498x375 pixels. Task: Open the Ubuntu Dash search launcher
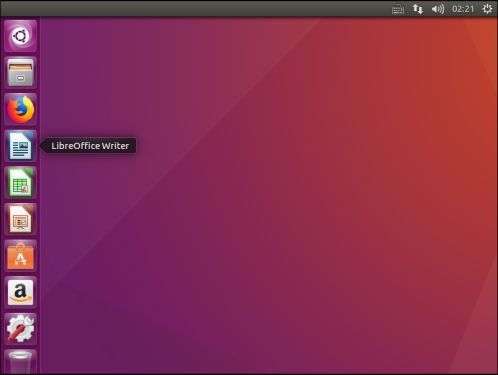[20, 36]
